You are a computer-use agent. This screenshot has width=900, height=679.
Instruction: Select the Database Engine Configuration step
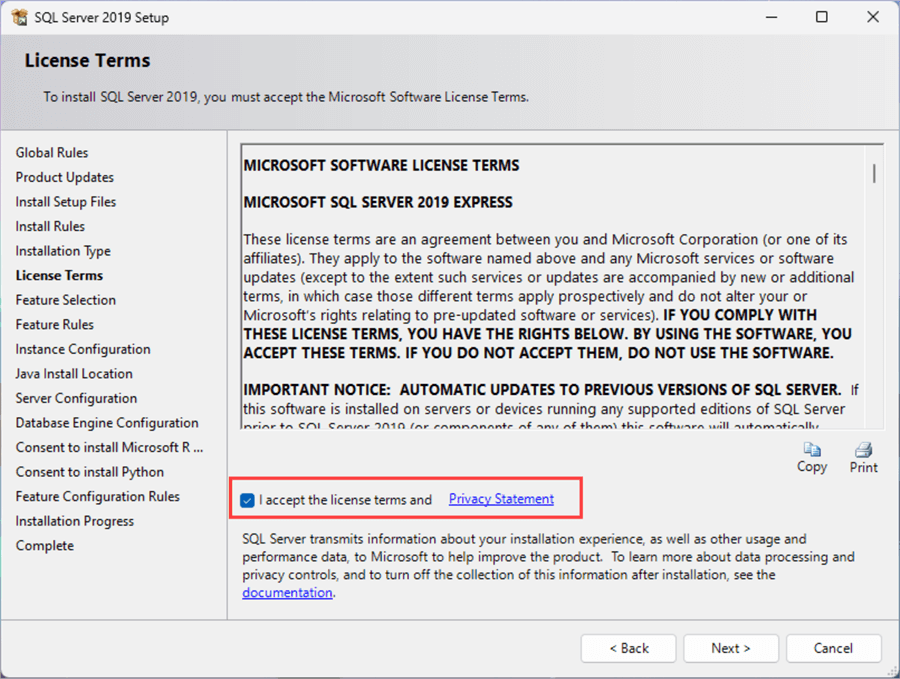[x=107, y=423]
